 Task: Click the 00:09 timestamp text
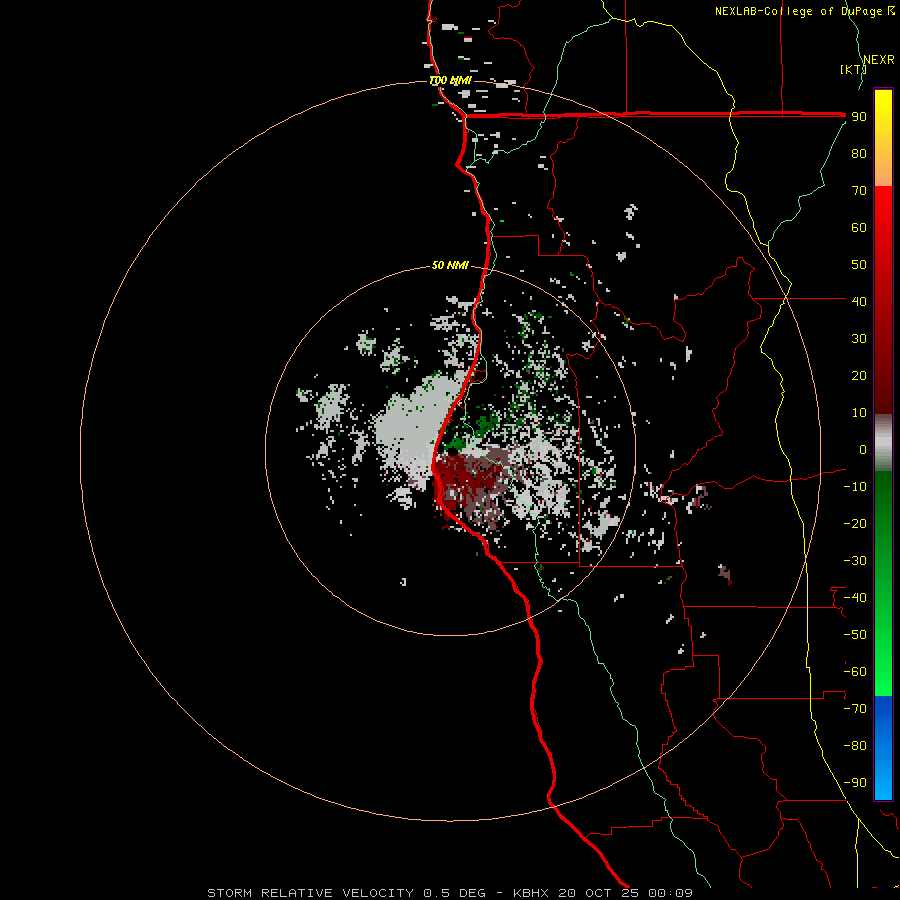click(x=670, y=893)
